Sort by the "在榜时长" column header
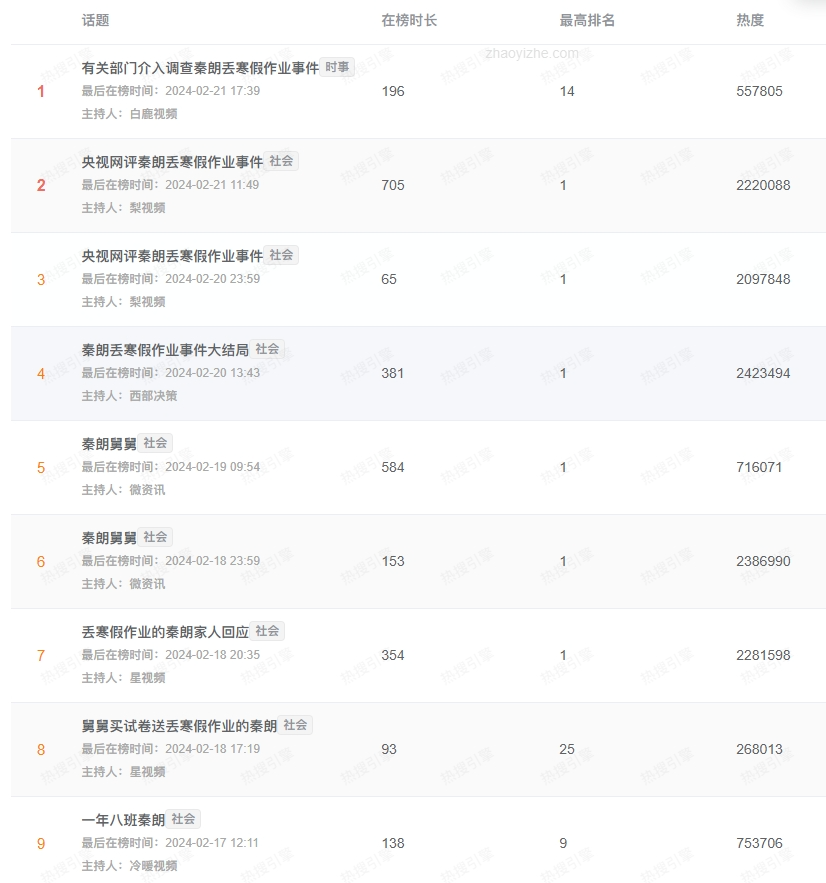826x883 pixels. [409, 20]
